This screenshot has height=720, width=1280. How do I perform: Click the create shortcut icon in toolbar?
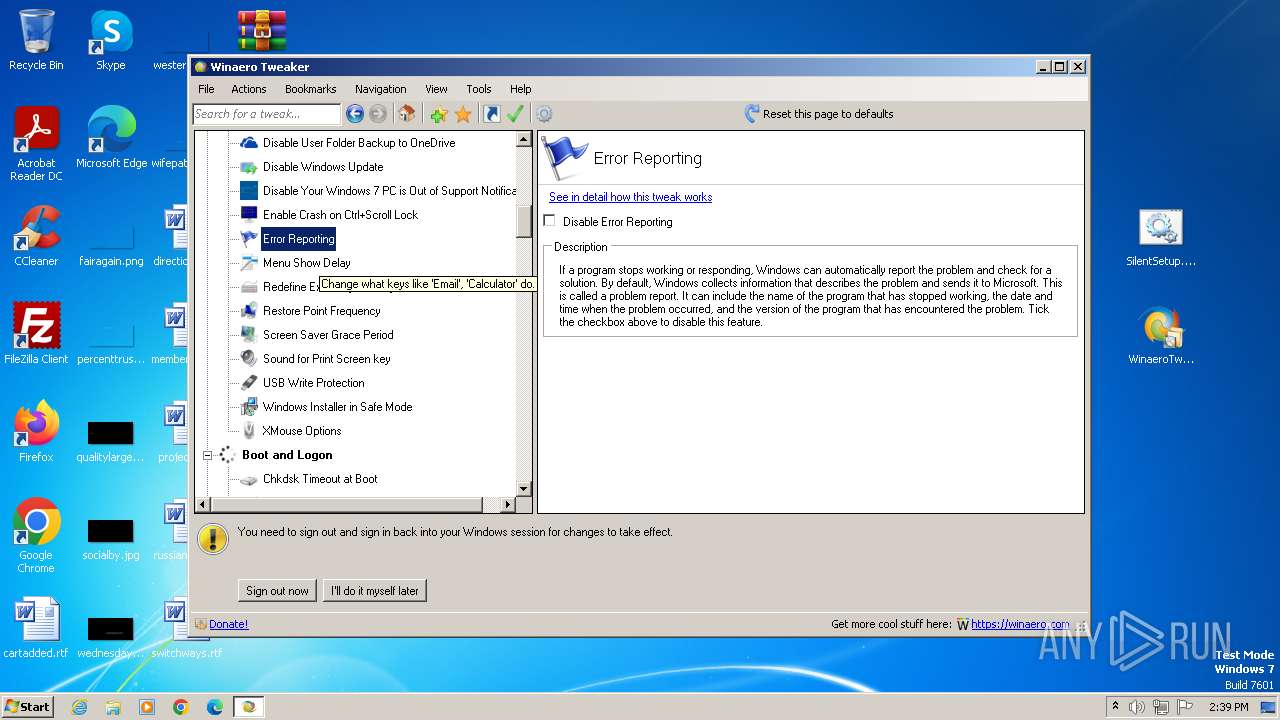[491, 114]
